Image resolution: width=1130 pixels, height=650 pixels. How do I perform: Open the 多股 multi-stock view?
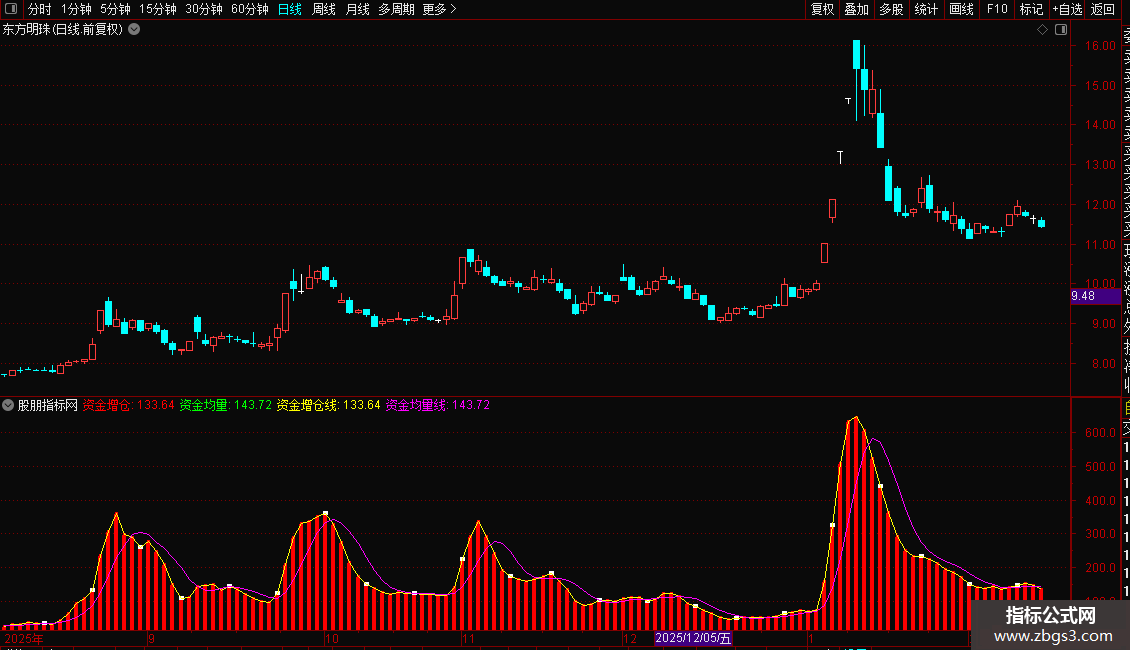[891, 9]
